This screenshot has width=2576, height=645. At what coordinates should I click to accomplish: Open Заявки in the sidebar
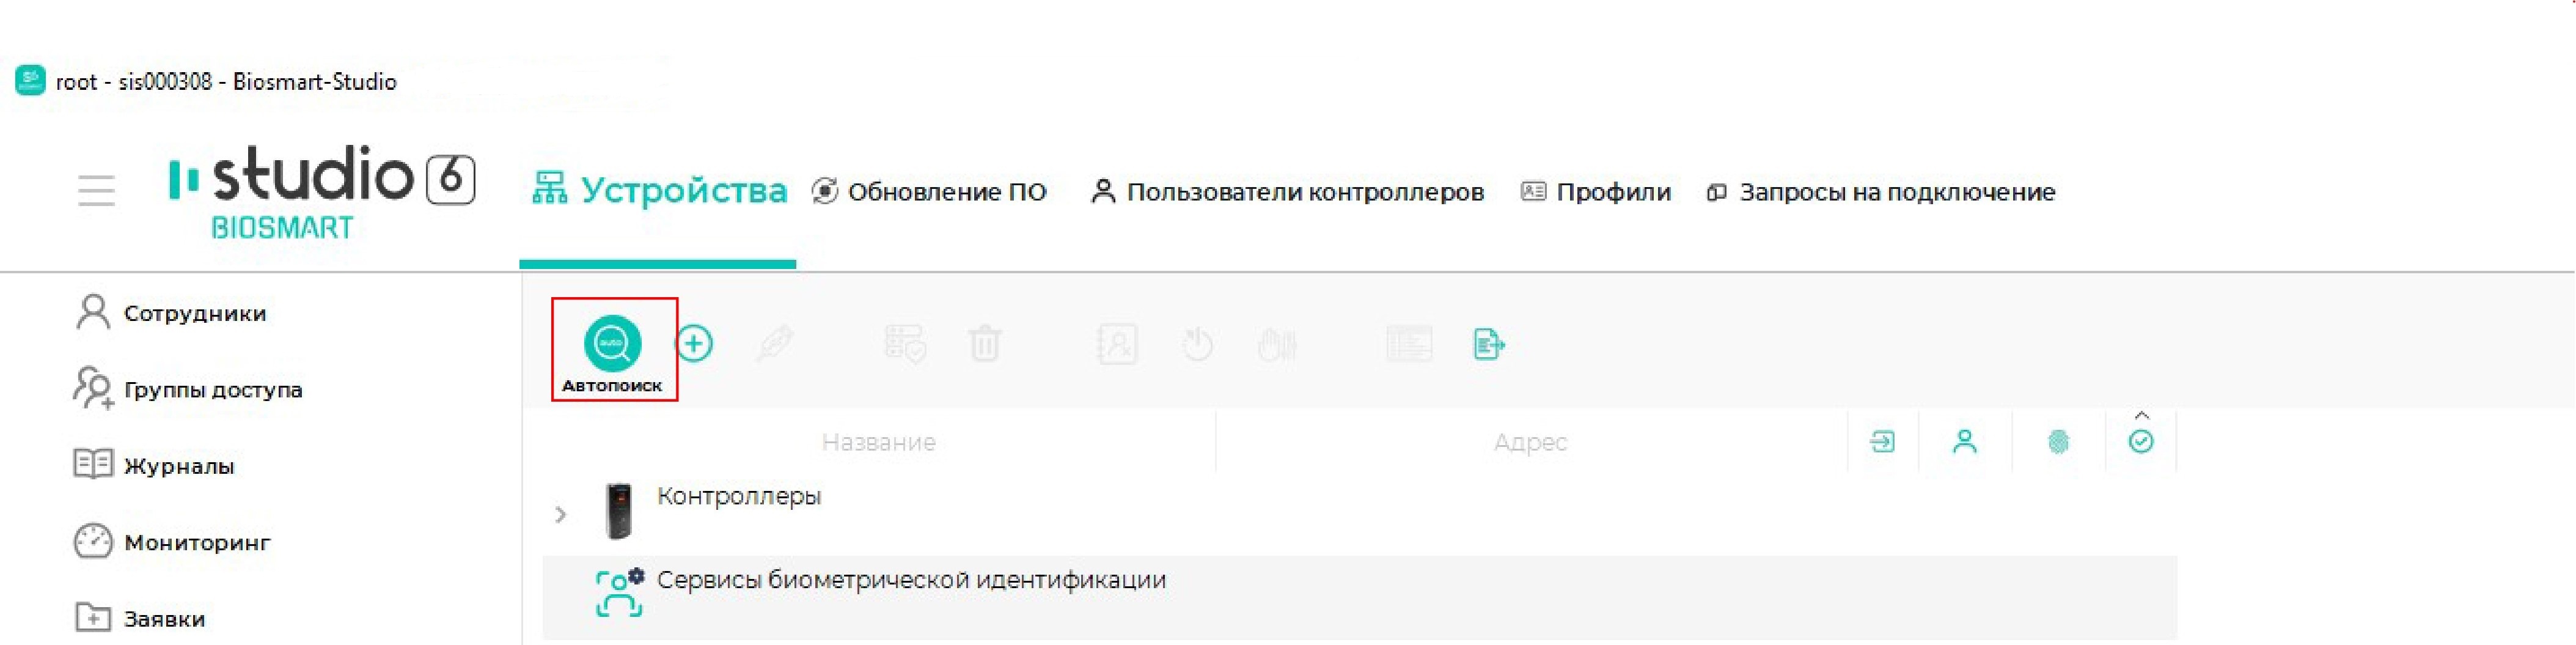[x=140, y=618]
